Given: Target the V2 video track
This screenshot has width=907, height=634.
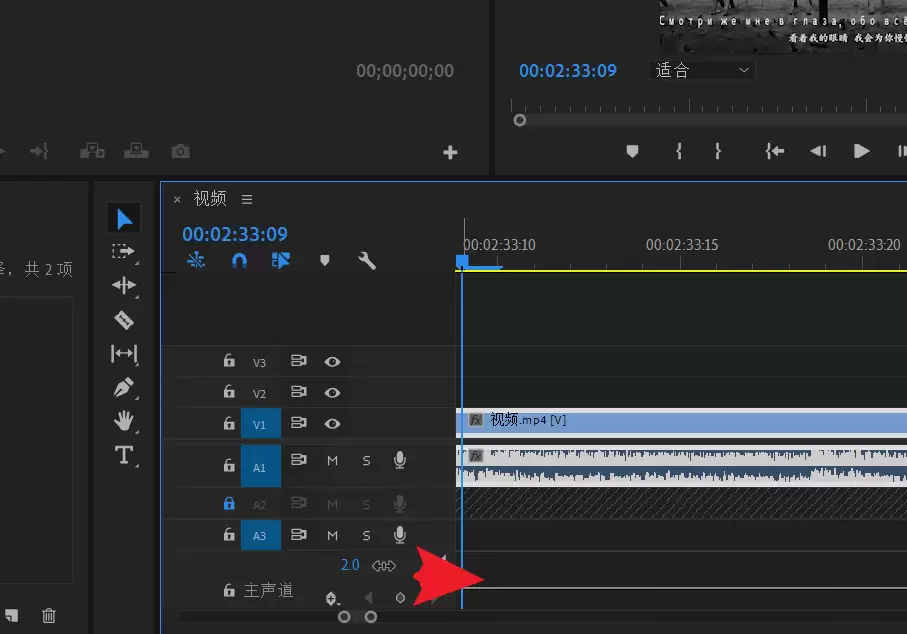Looking at the screenshot, I should [x=259, y=394].
